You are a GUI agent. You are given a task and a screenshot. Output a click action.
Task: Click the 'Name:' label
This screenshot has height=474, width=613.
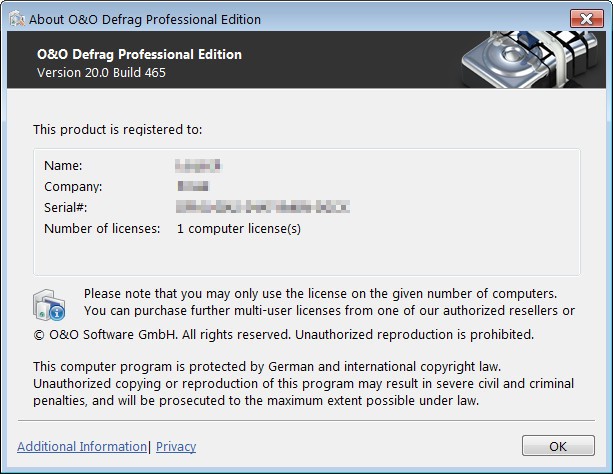click(x=63, y=165)
